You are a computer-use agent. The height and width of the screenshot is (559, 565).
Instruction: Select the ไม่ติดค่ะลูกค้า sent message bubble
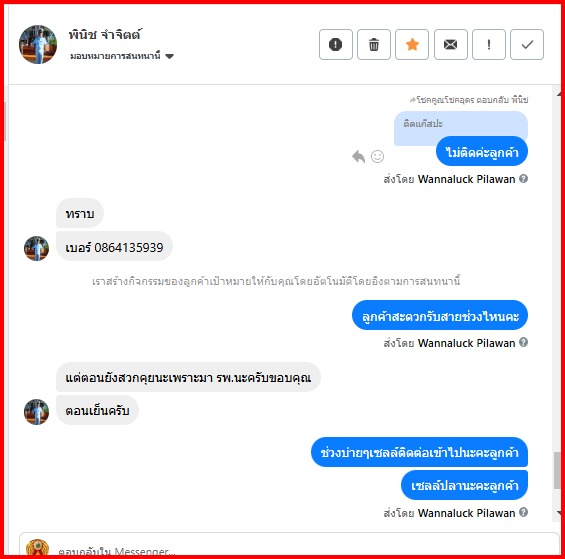click(x=482, y=152)
